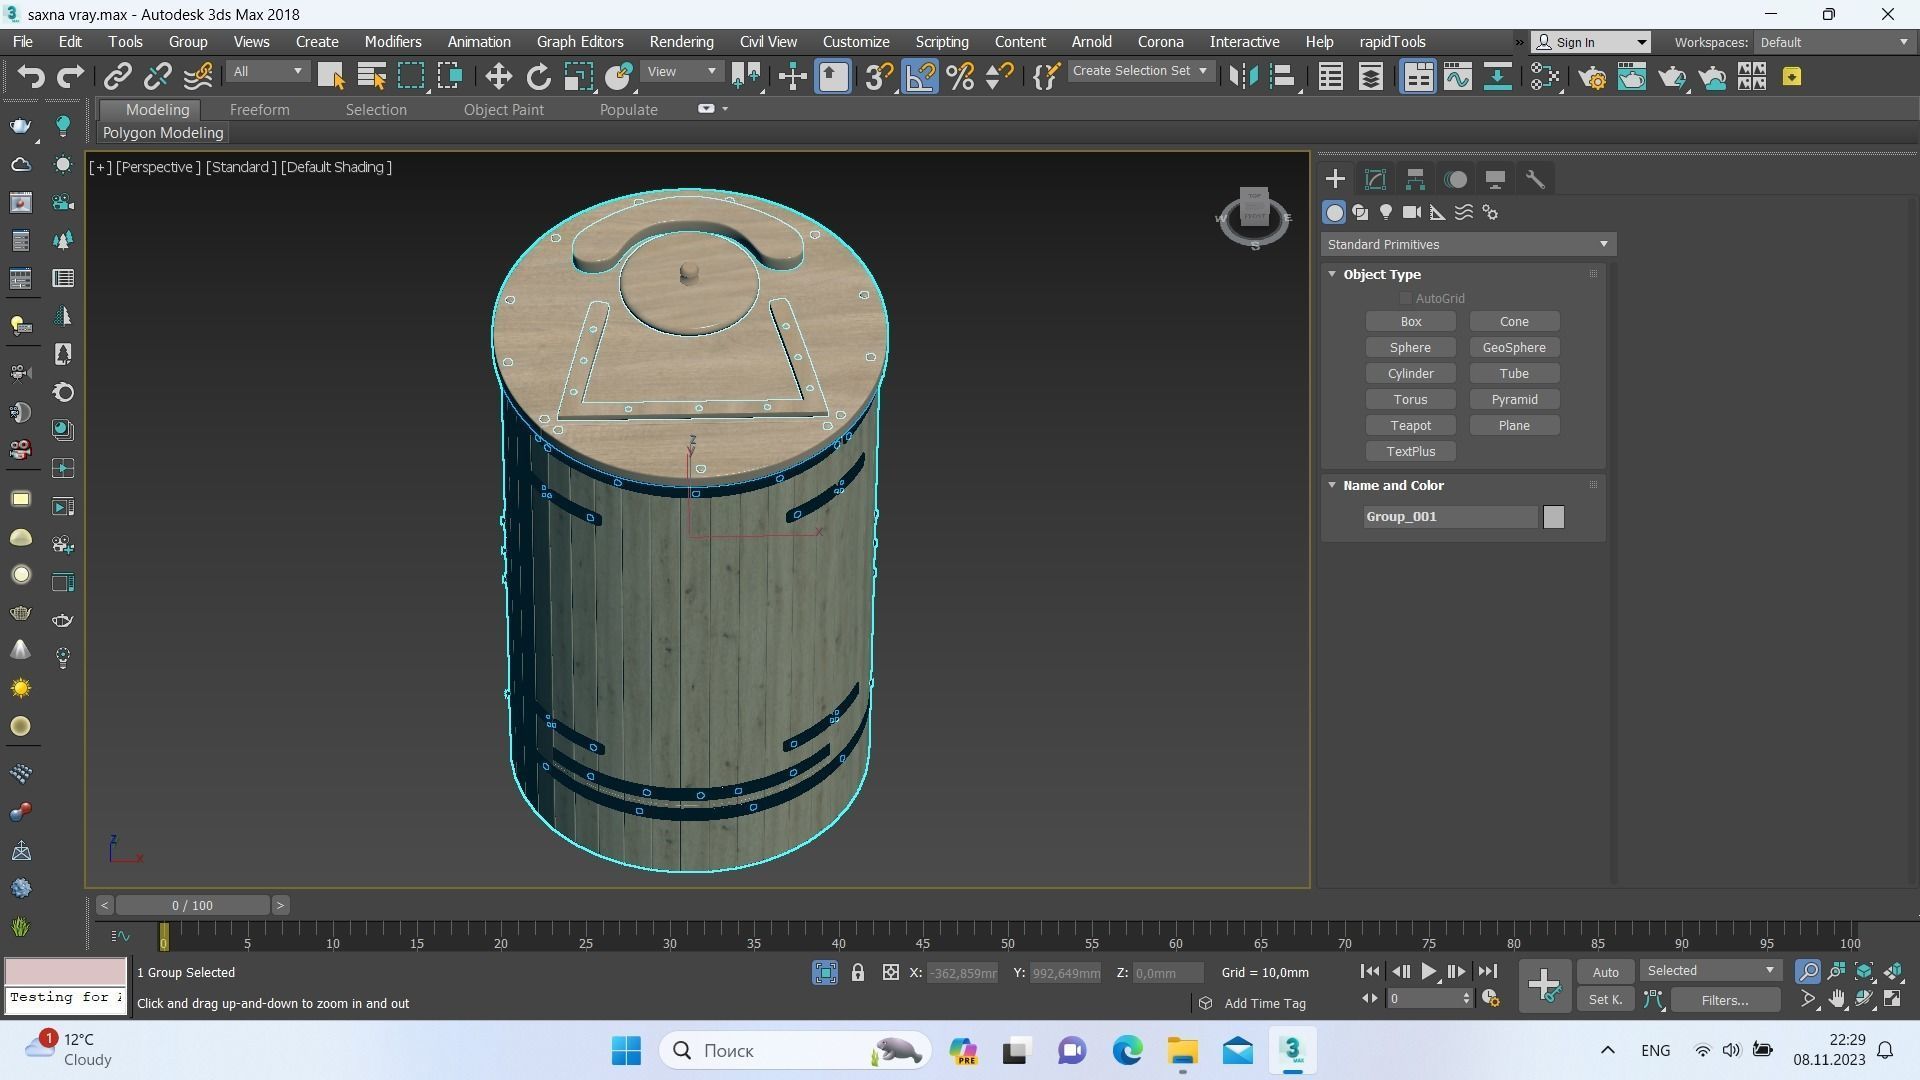Select the Select and Link tool
The image size is (1920, 1080).
[x=118, y=76]
